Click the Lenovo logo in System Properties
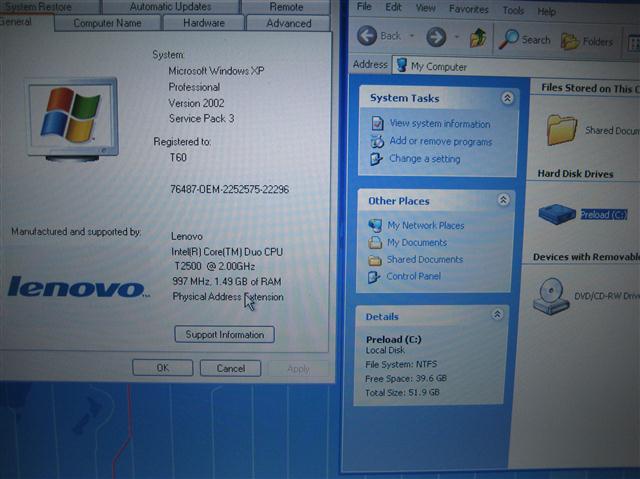 point(78,286)
